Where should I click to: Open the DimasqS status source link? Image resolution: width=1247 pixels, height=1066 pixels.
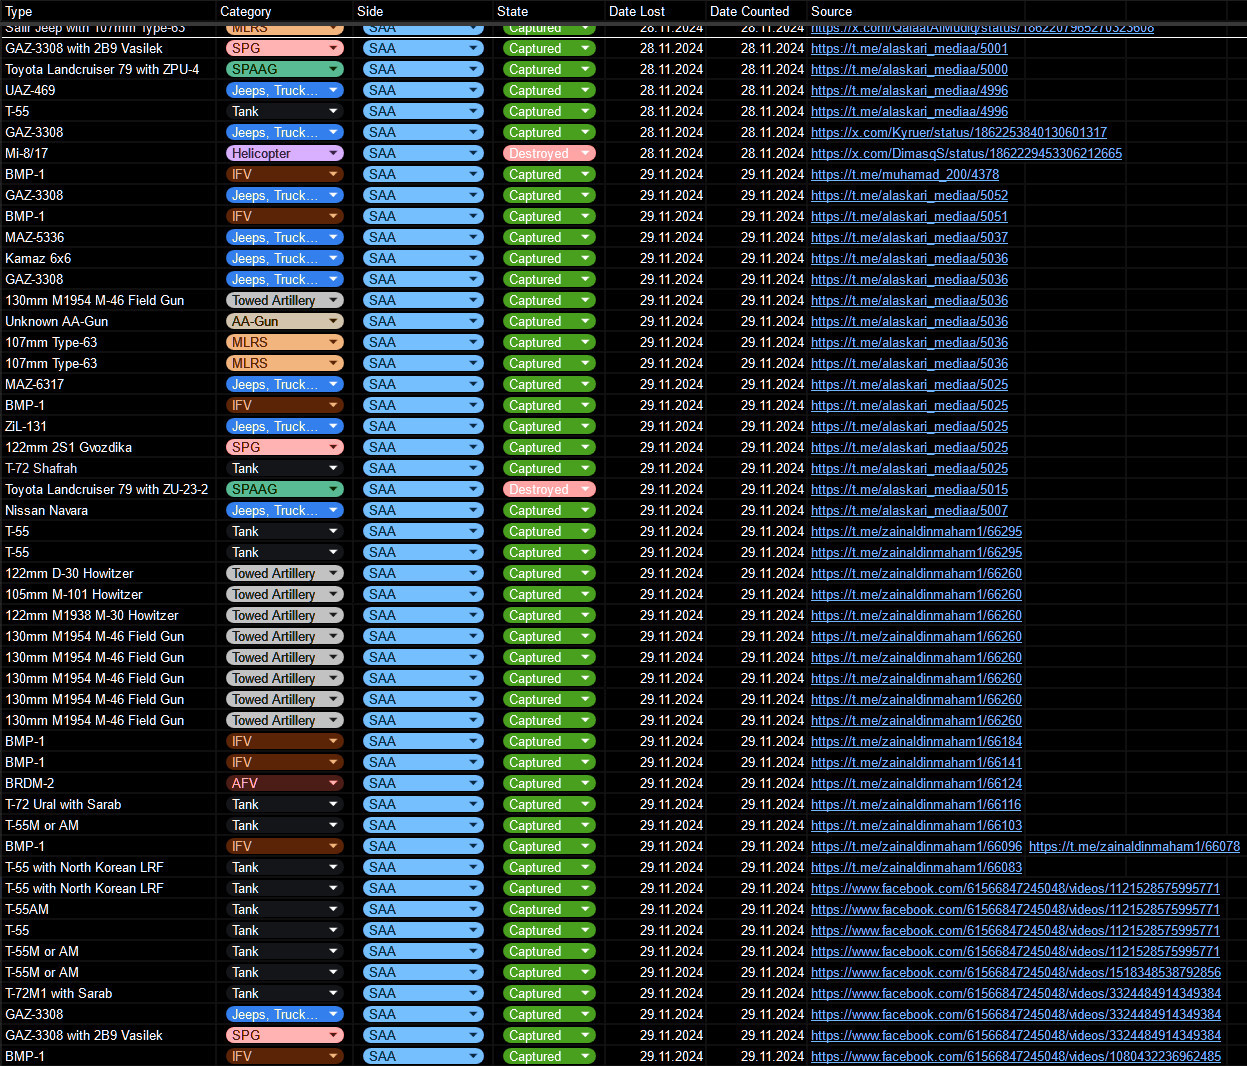click(x=966, y=153)
